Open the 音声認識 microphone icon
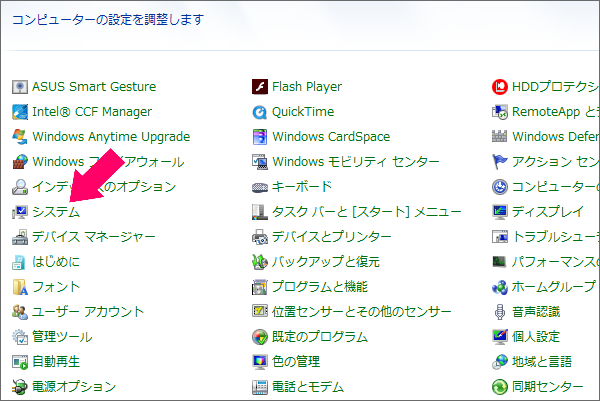The image size is (600, 401). [500, 312]
